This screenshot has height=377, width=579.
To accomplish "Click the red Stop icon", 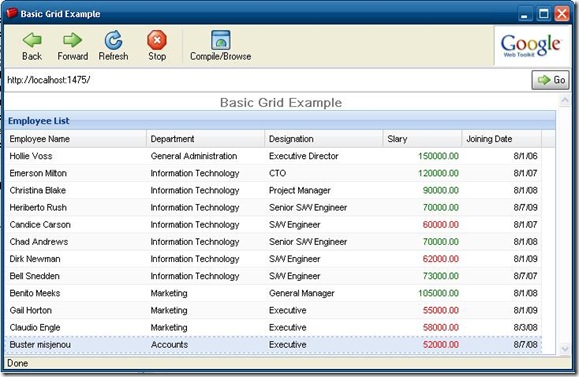I will [x=157, y=40].
